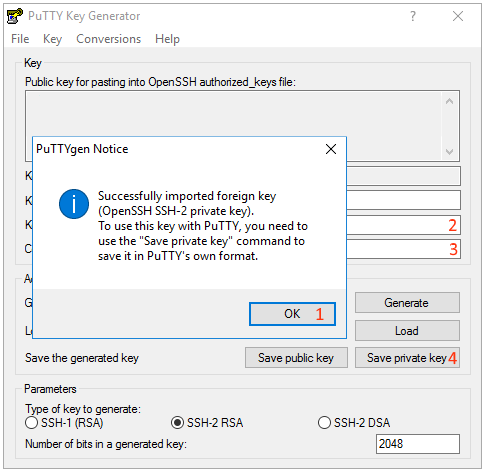Click the Generate button
The height and width of the screenshot is (473, 486).
click(x=407, y=303)
